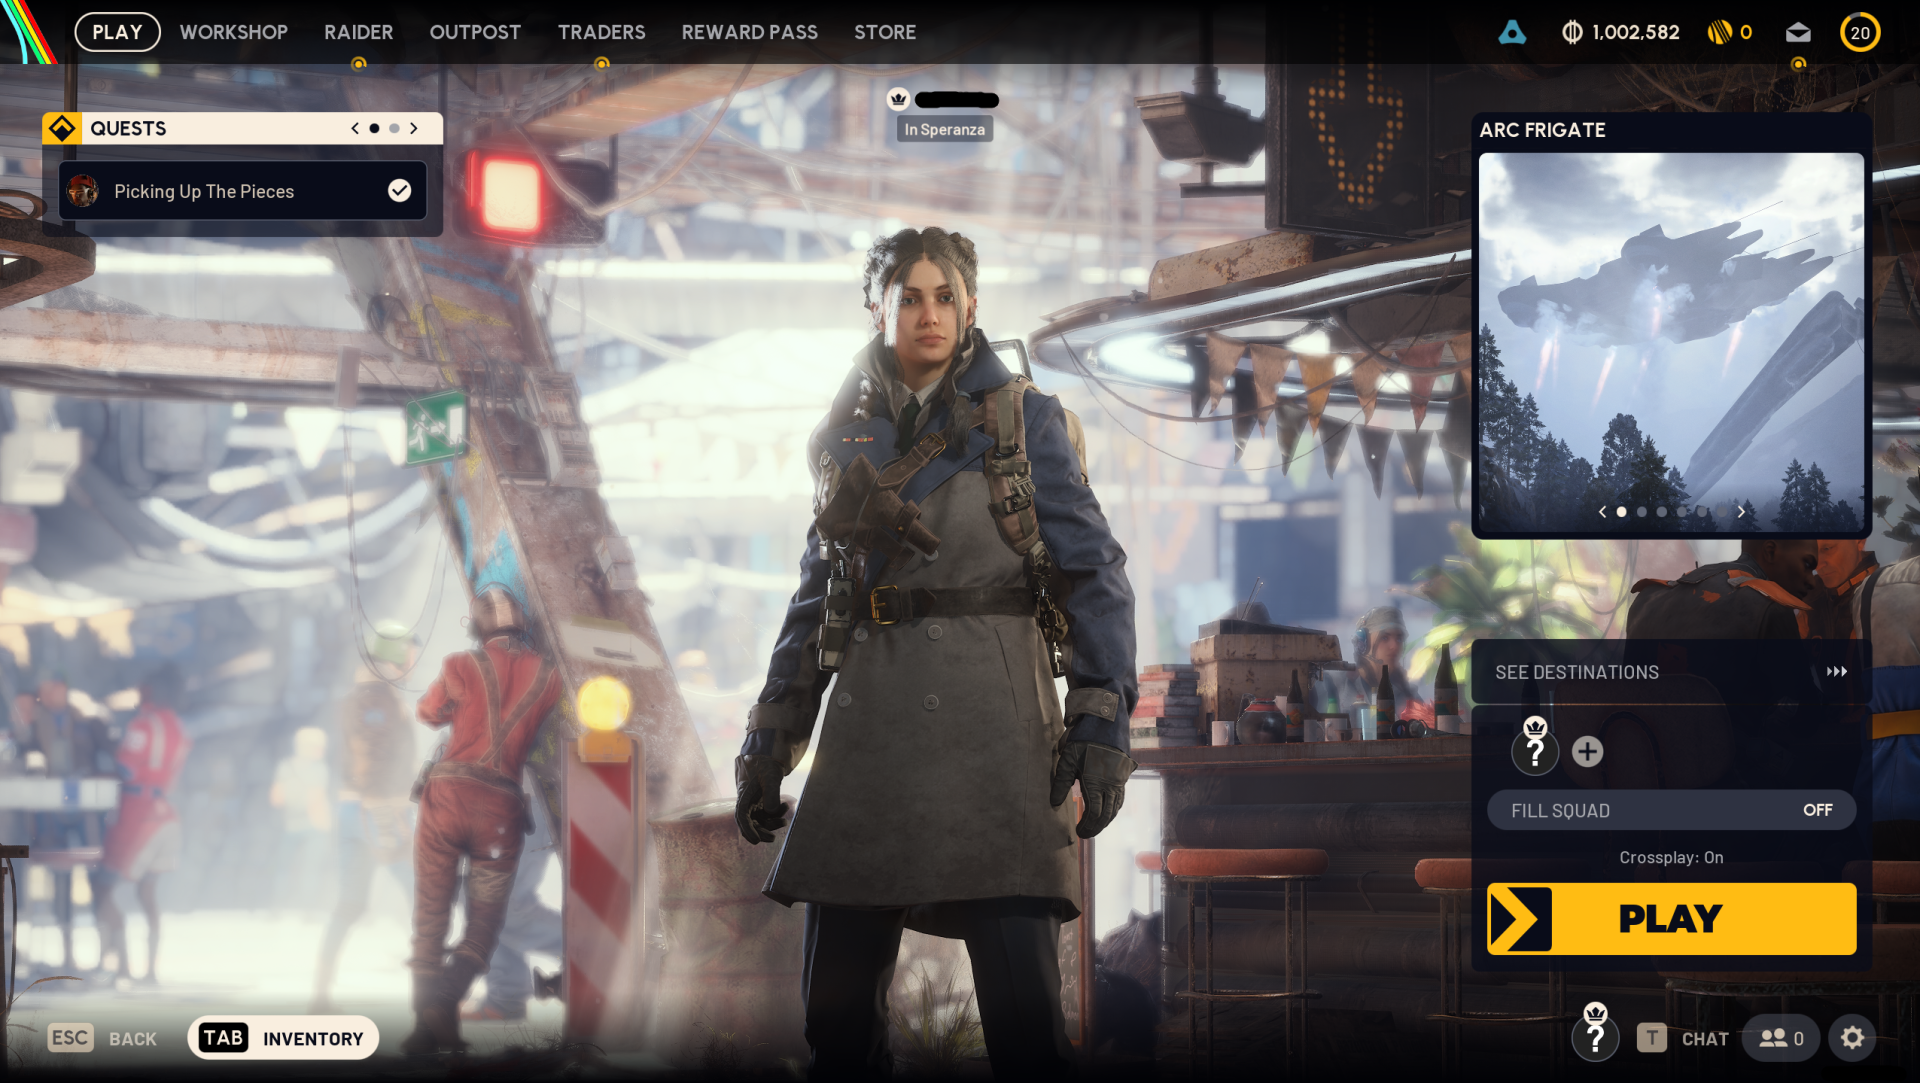Click the yellow Quests diamond icon
Viewport: 1920px width, 1083px height.
tap(62, 128)
